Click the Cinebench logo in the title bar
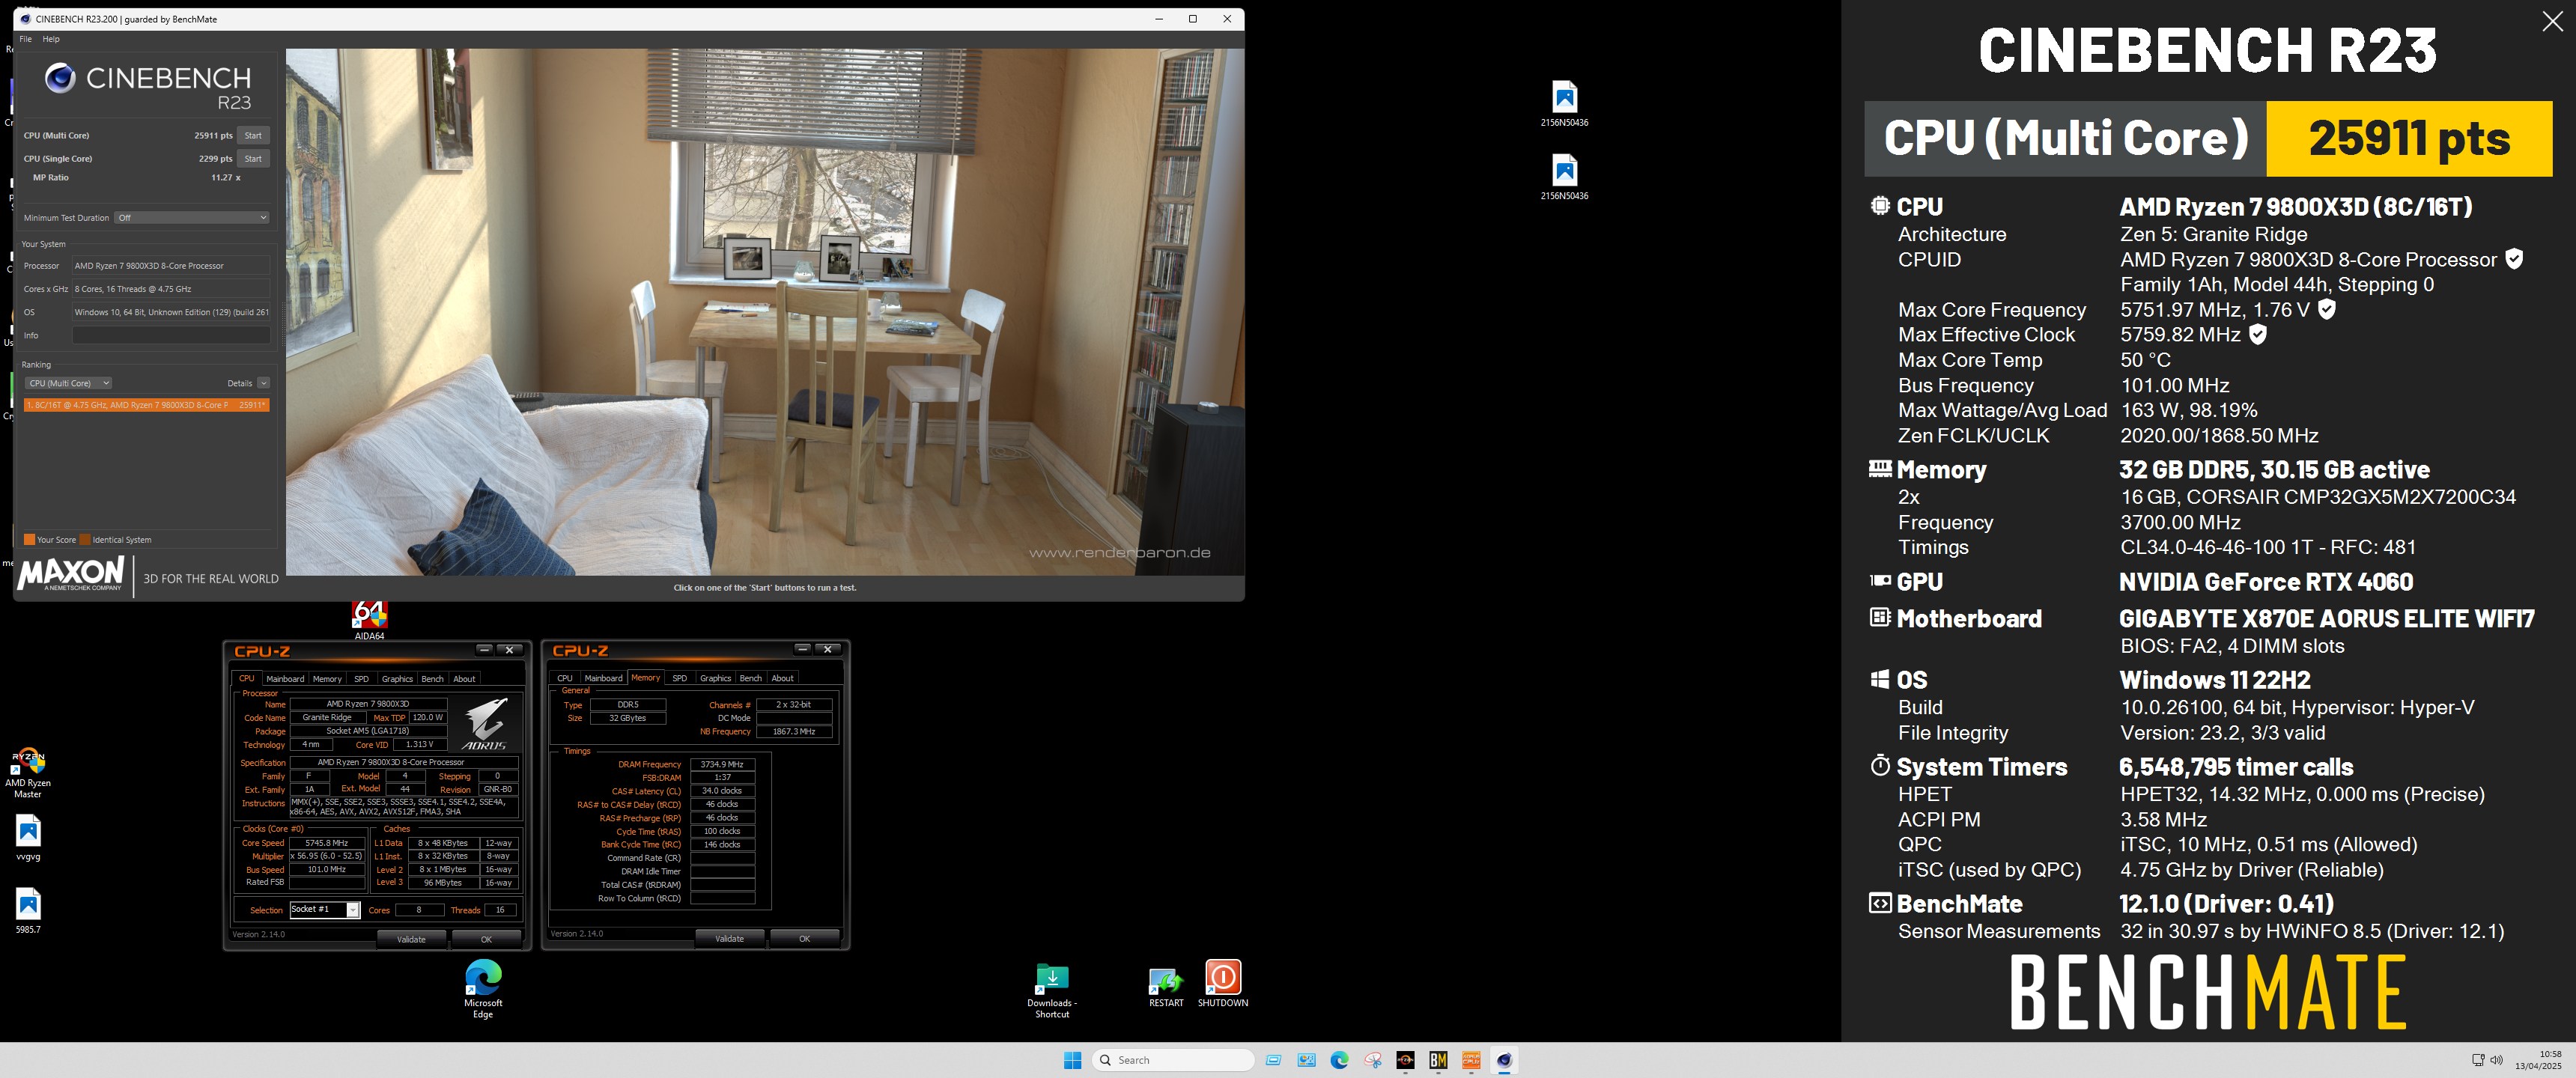Viewport: 2576px width, 1078px height. tap(25, 19)
